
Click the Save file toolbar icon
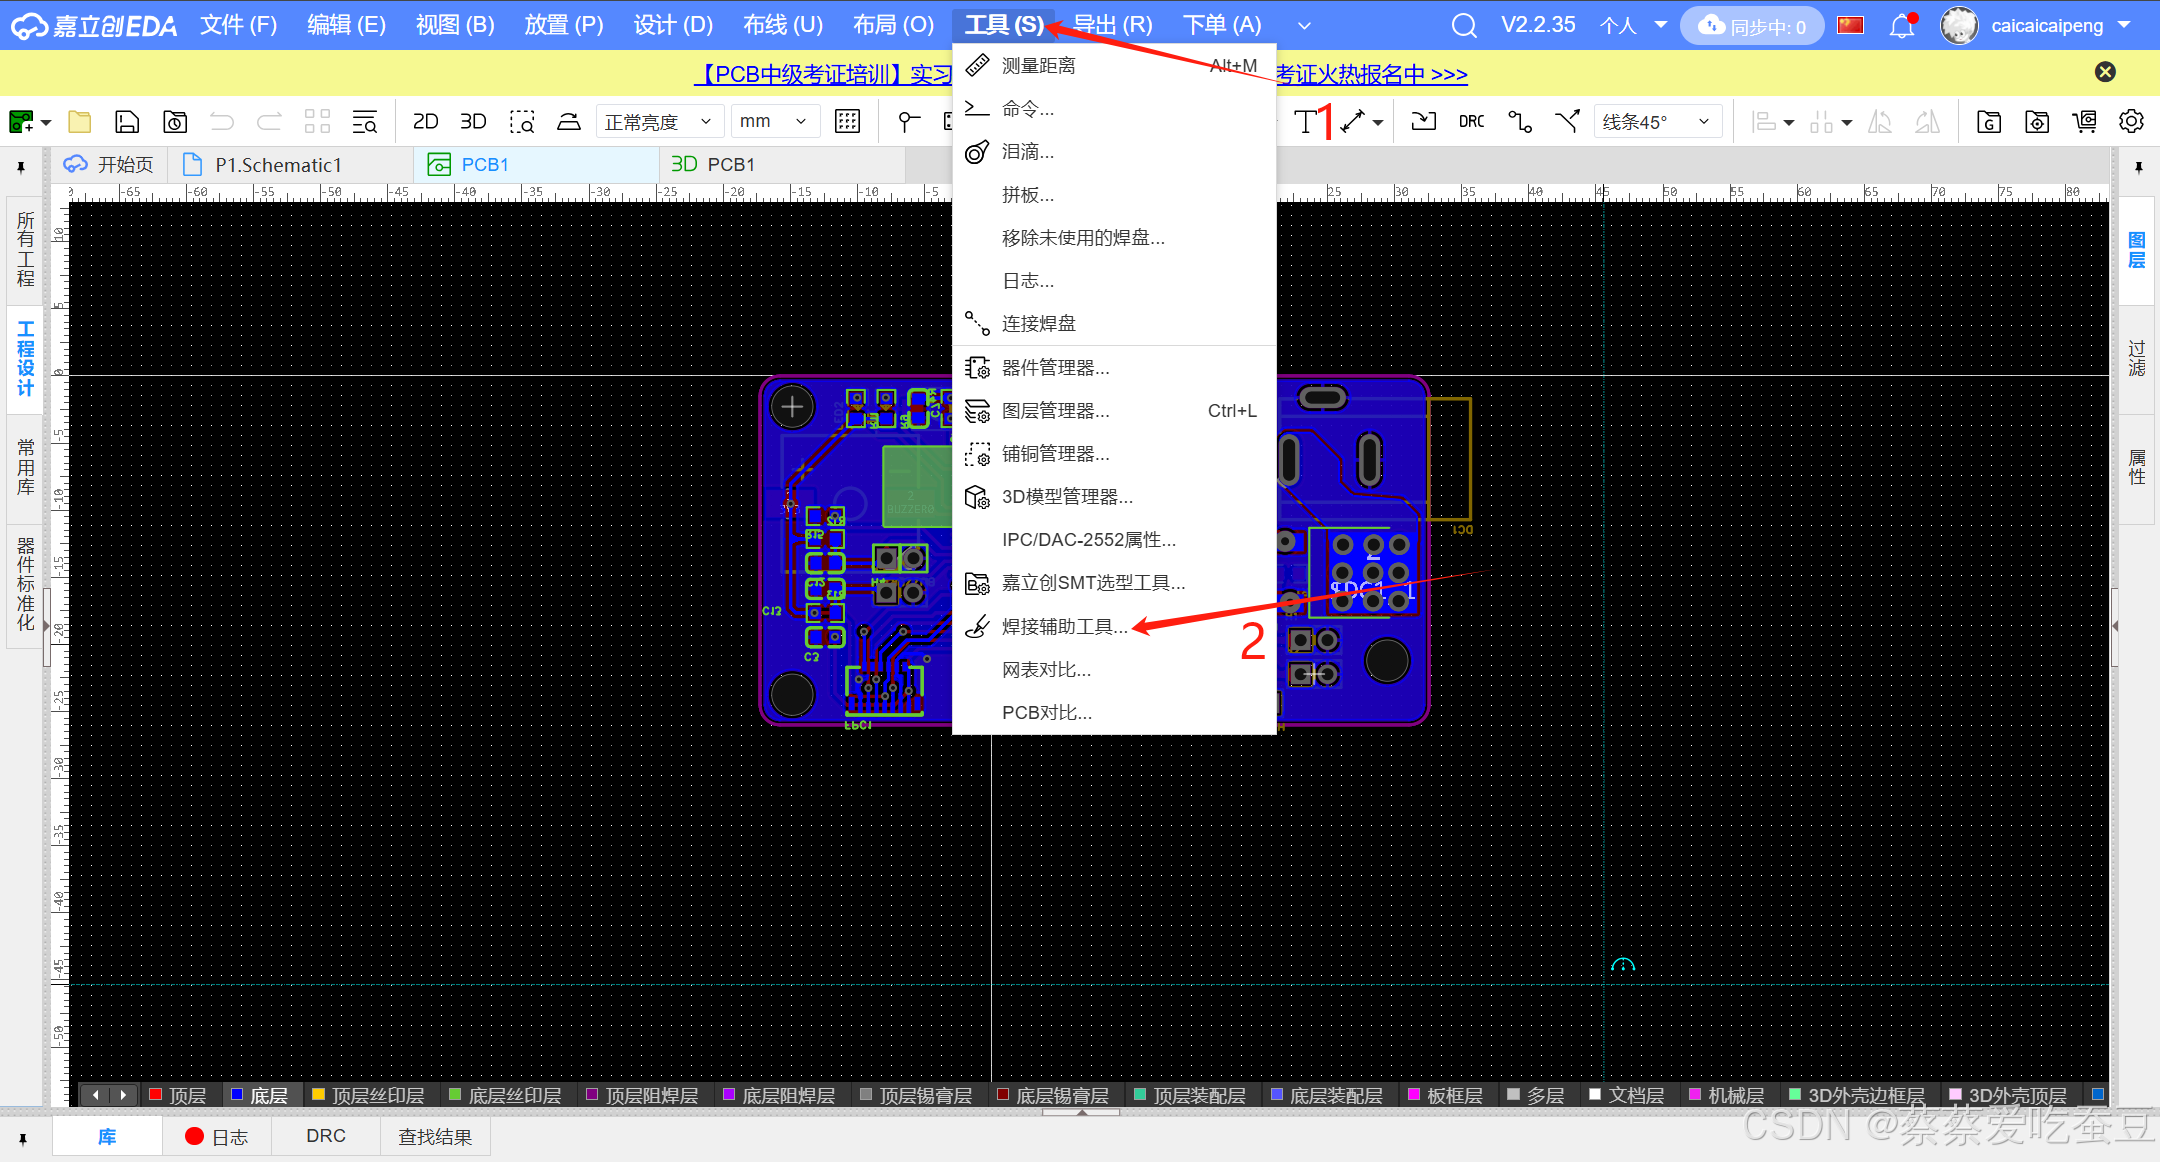(127, 122)
